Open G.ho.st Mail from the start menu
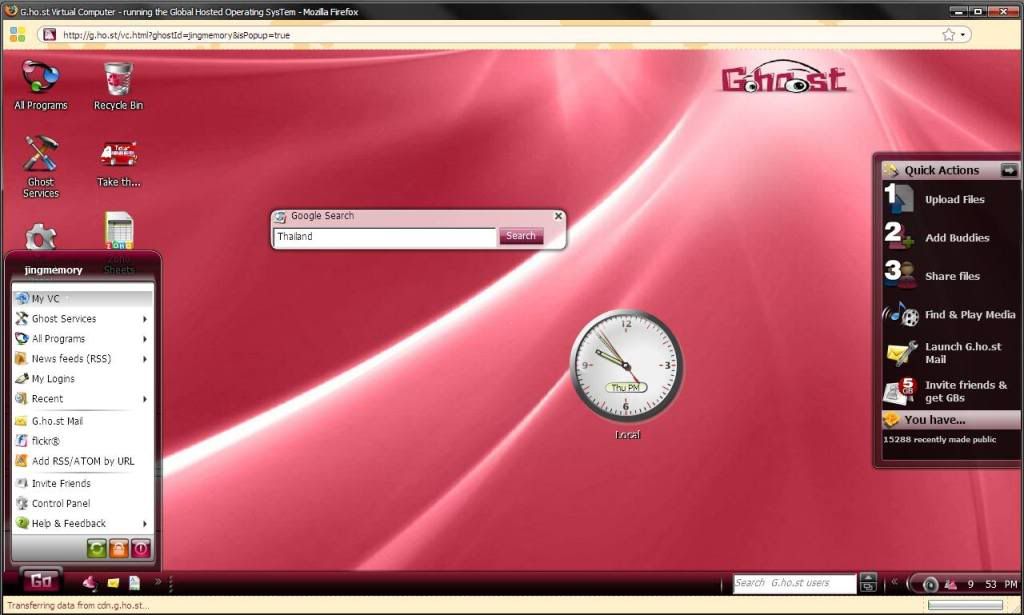Image resolution: width=1024 pixels, height=615 pixels. (x=82, y=421)
